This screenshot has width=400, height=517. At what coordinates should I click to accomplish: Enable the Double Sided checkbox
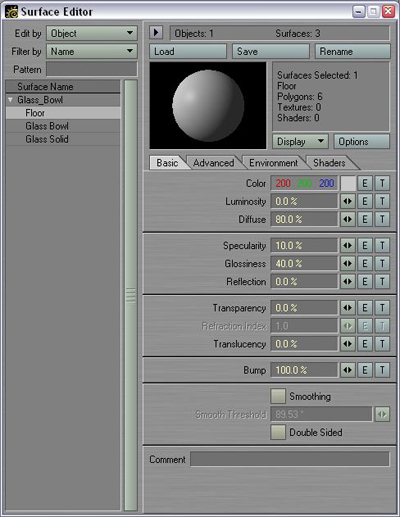tap(278, 432)
